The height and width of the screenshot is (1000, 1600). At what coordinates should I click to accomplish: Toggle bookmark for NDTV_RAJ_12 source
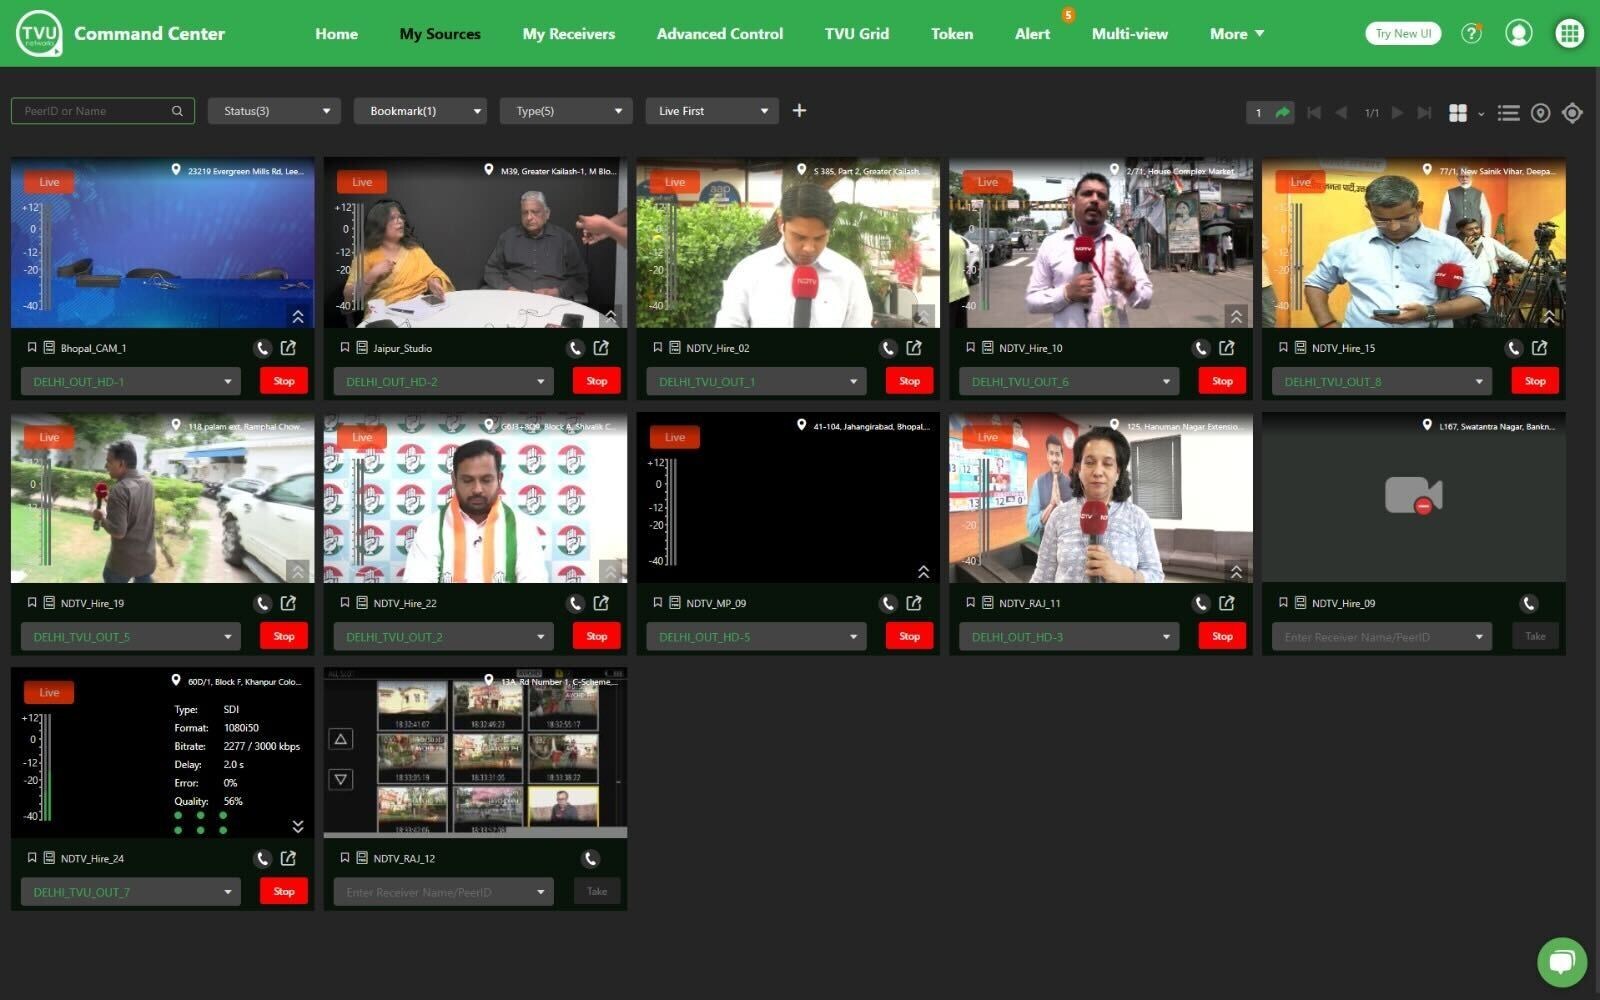point(345,858)
